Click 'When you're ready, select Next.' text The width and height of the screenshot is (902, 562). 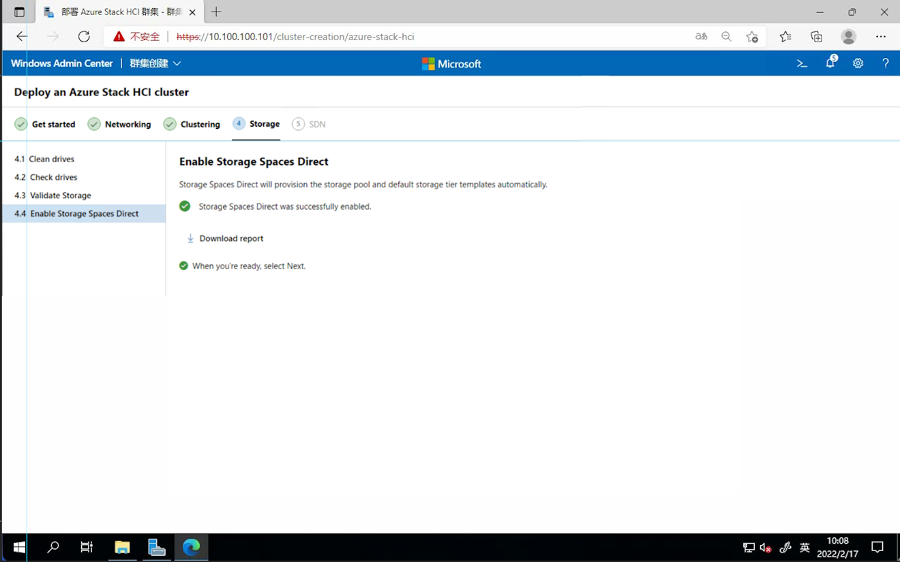click(249, 266)
